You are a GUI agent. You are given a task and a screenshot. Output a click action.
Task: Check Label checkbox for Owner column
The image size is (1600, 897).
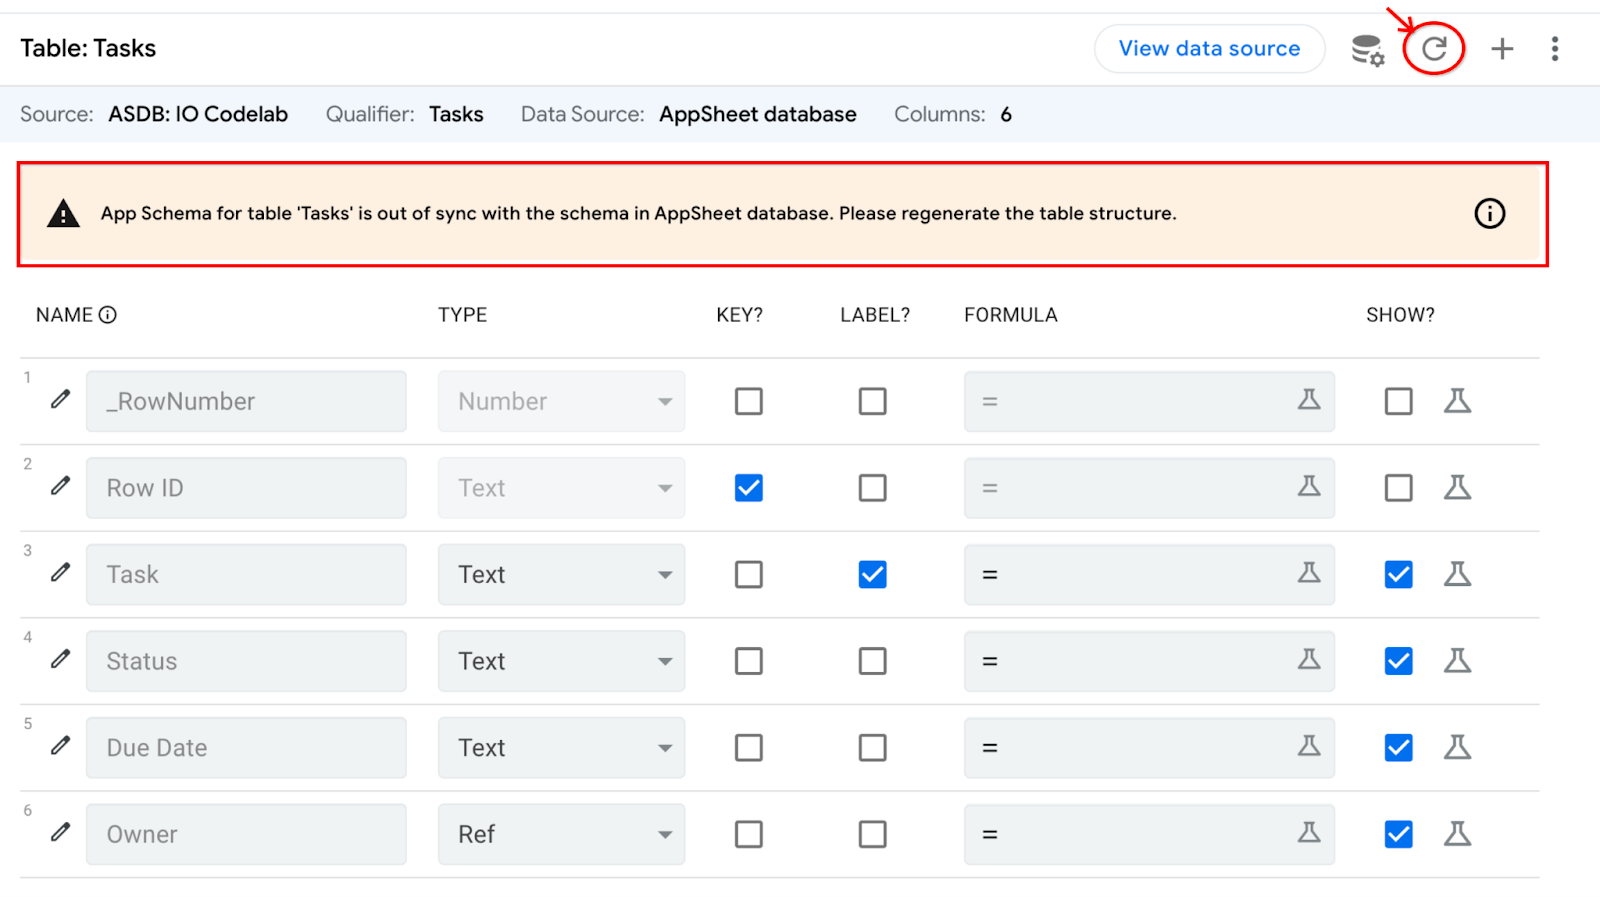(x=872, y=834)
